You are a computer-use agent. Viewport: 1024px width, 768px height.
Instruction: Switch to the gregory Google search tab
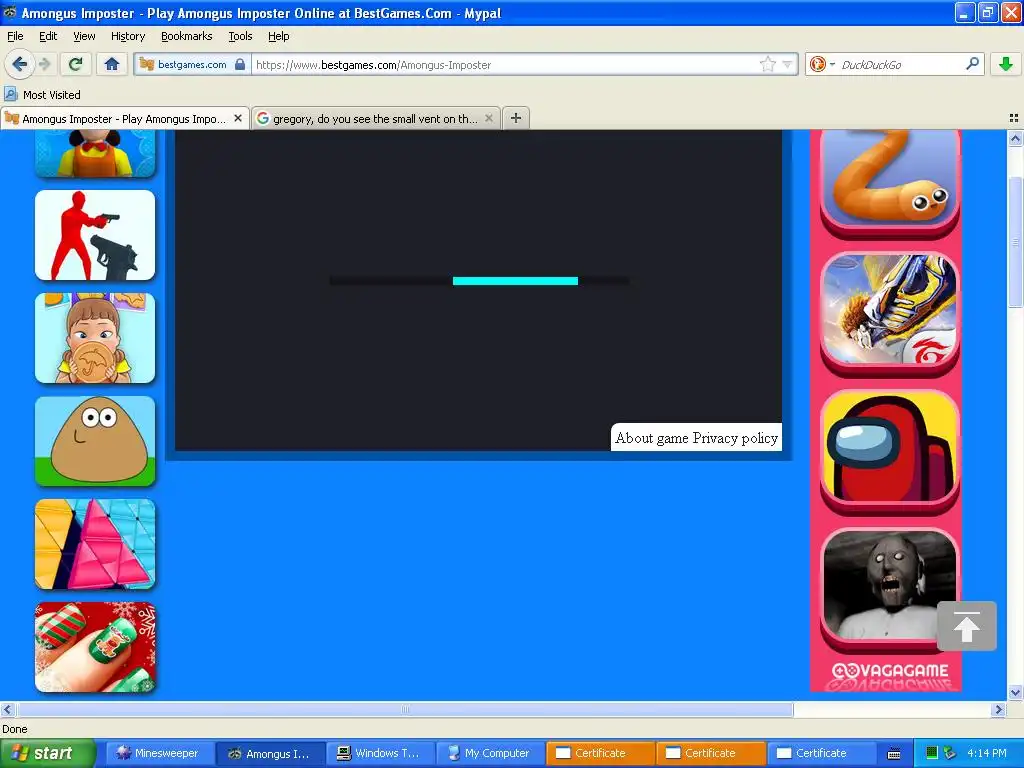376,119
